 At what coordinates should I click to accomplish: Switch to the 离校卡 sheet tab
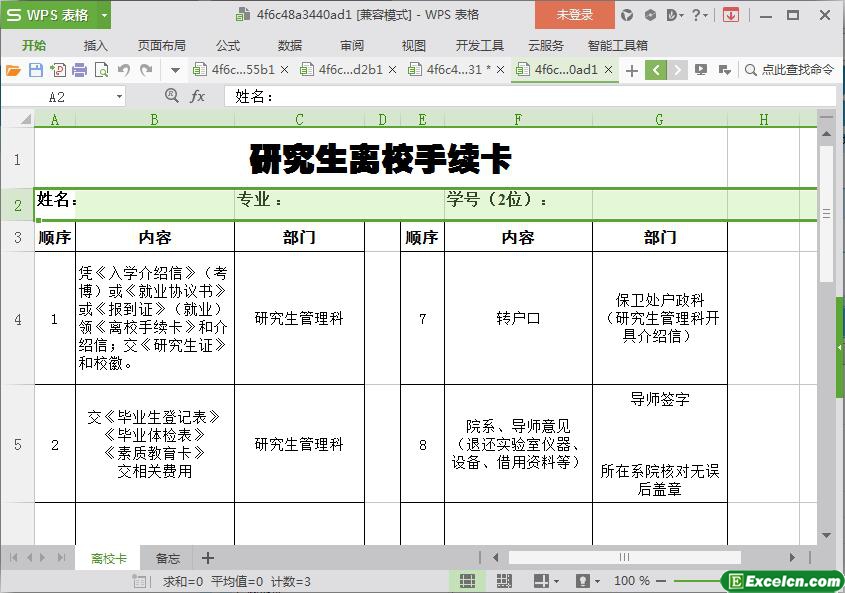coord(108,558)
